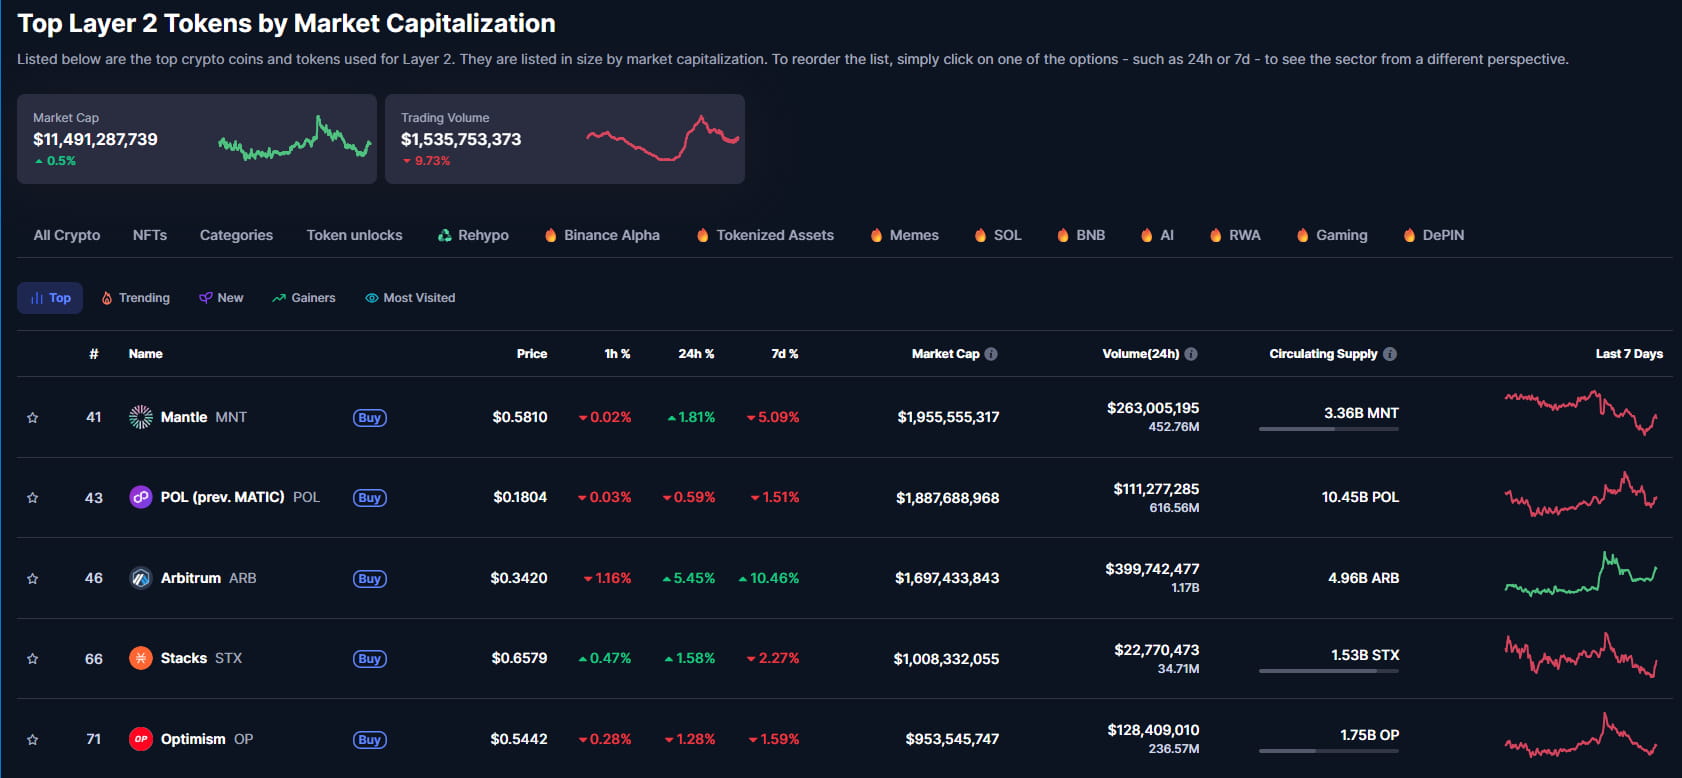Image resolution: width=1682 pixels, height=778 pixels.
Task: Click the flame icon beside AI
Action: click(1147, 235)
